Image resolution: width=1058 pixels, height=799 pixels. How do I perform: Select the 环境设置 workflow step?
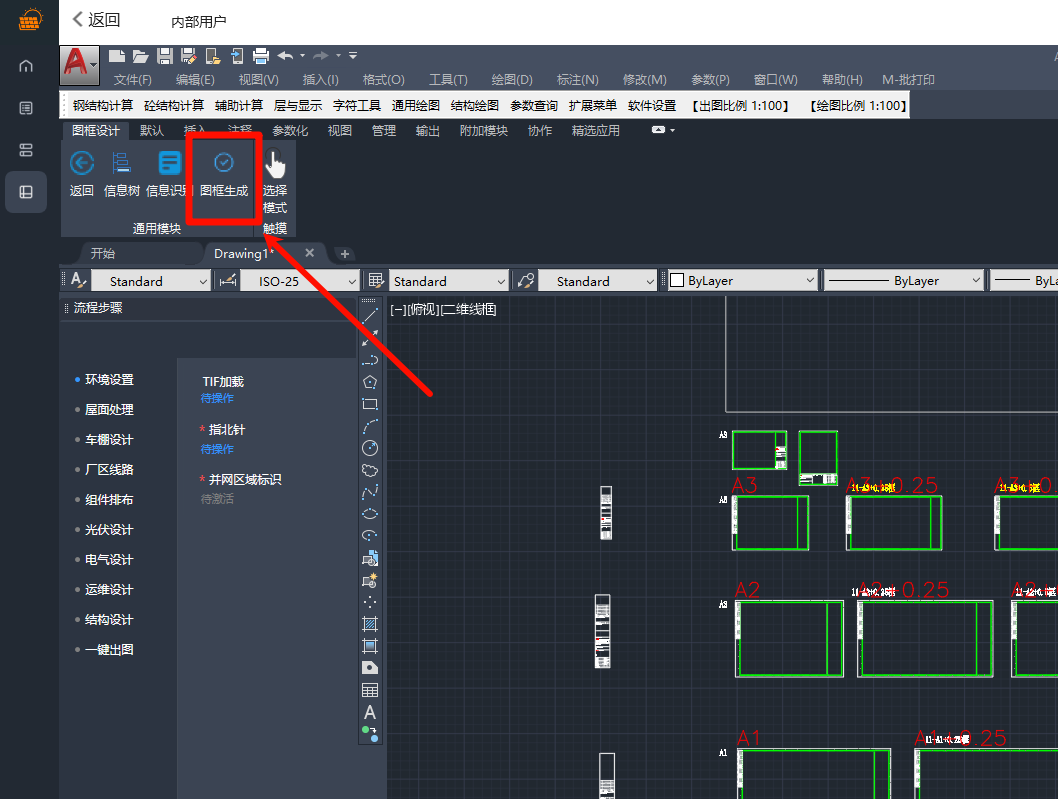click(109, 380)
